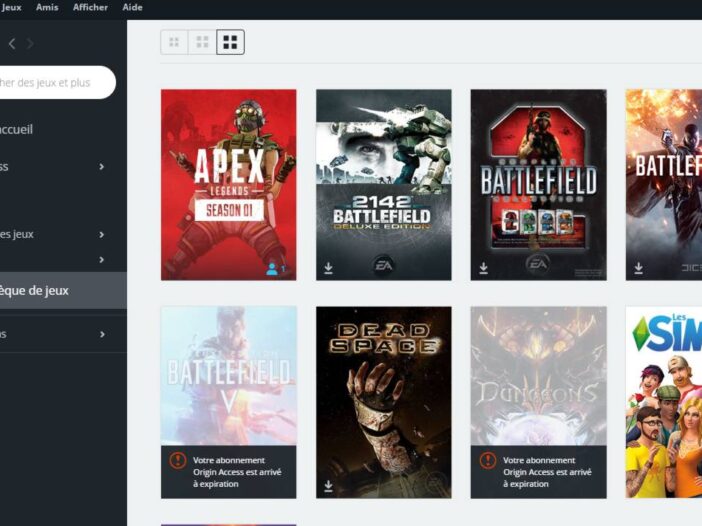702x526 pixels.
Task: Open the Aide menu
Action: (132, 7)
